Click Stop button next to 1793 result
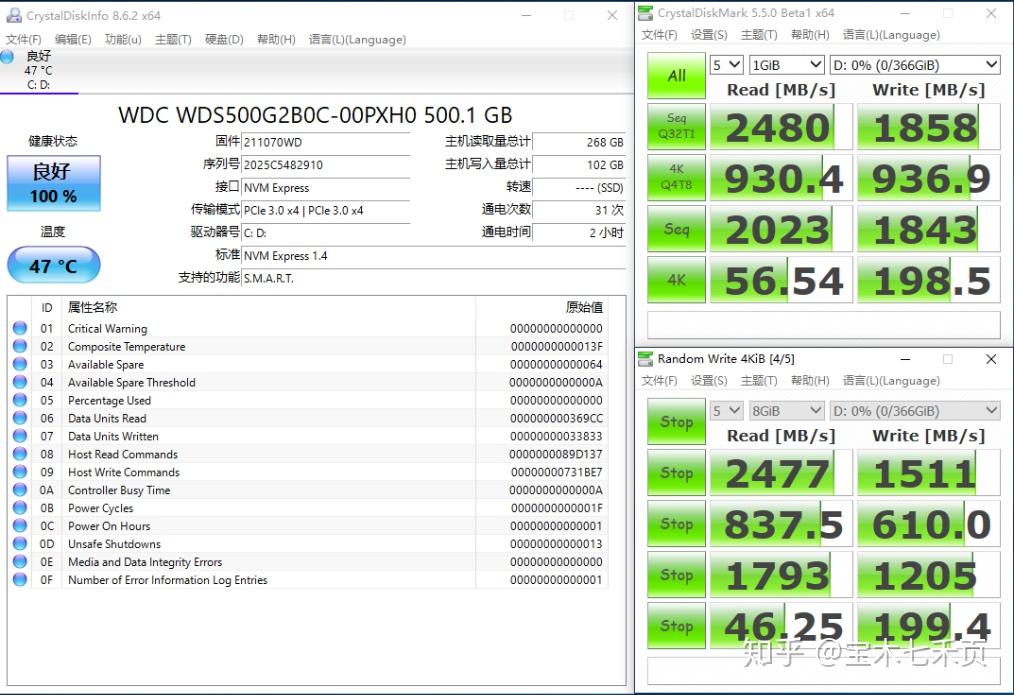The width and height of the screenshot is (1014, 695). 676,575
